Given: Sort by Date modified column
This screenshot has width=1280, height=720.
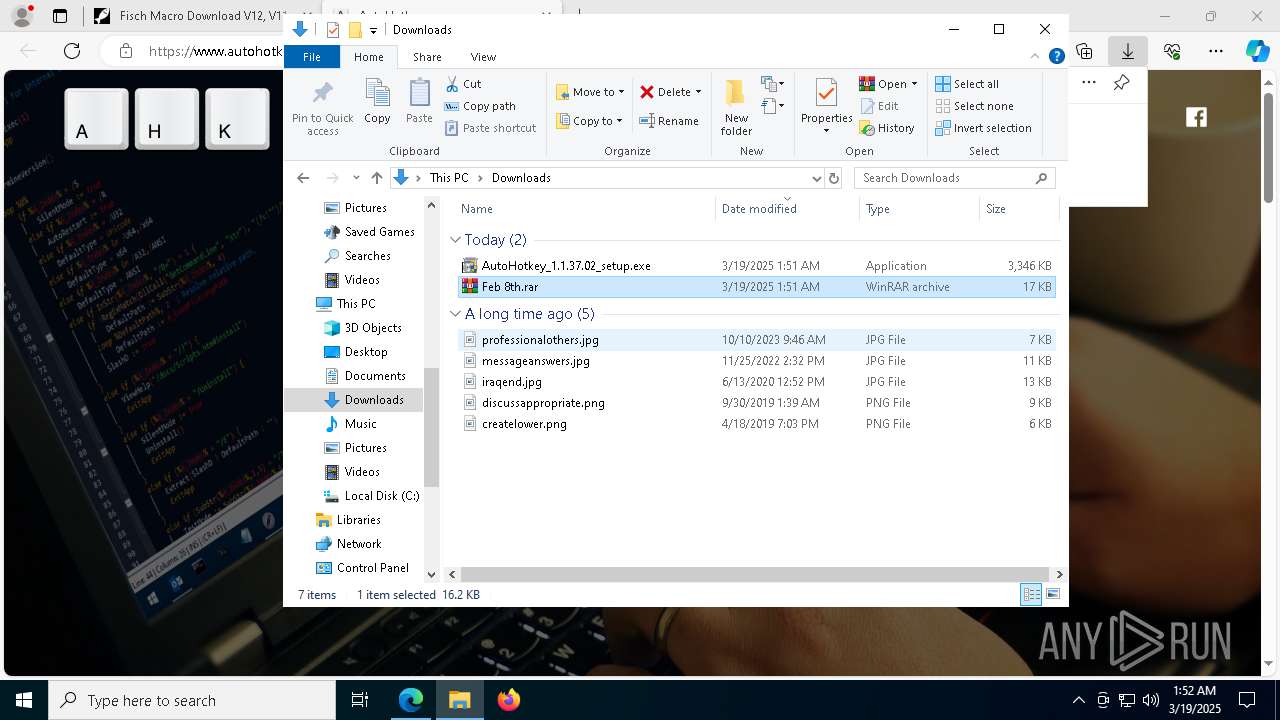Looking at the screenshot, I should click(787, 209).
